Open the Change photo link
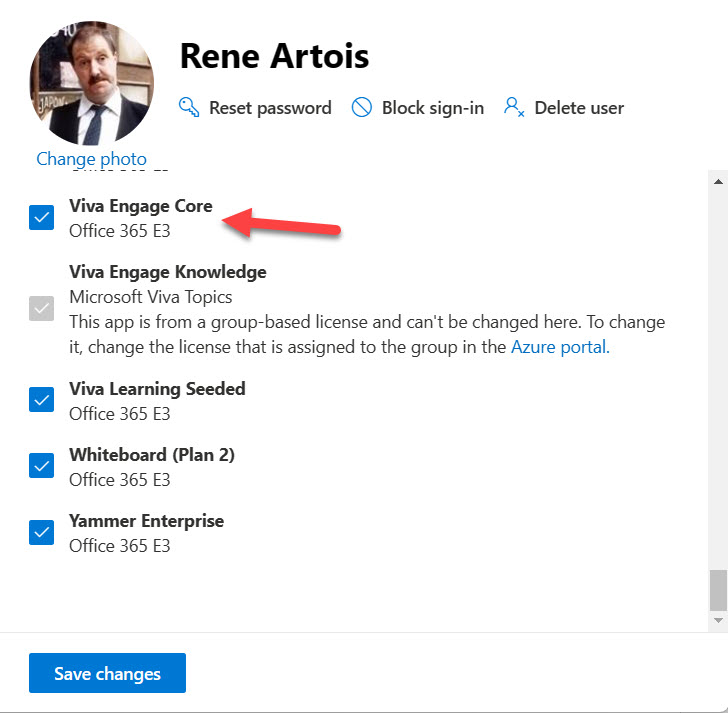728x713 pixels. [x=91, y=159]
